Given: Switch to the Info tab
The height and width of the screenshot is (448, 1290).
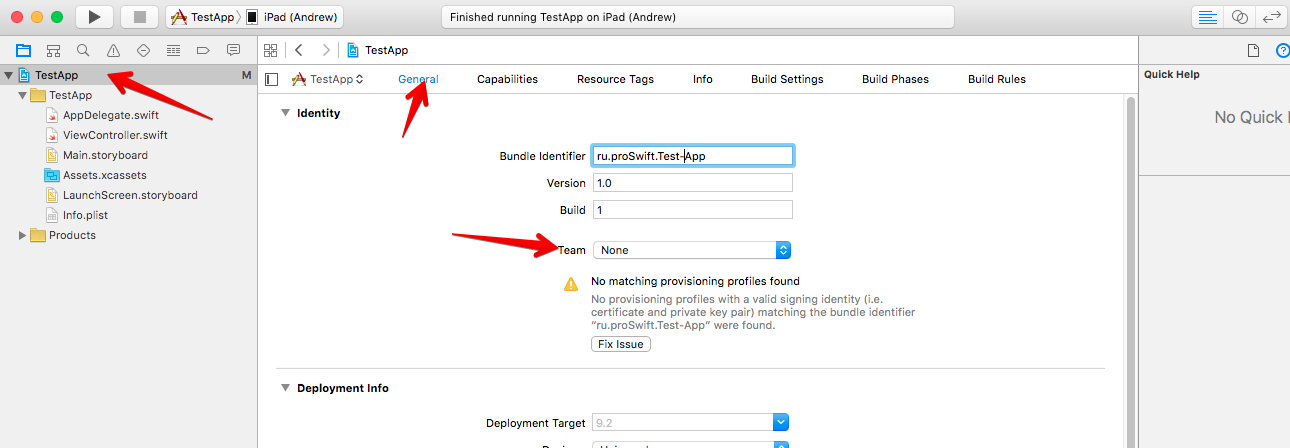Looking at the screenshot, I should point(703,79).
